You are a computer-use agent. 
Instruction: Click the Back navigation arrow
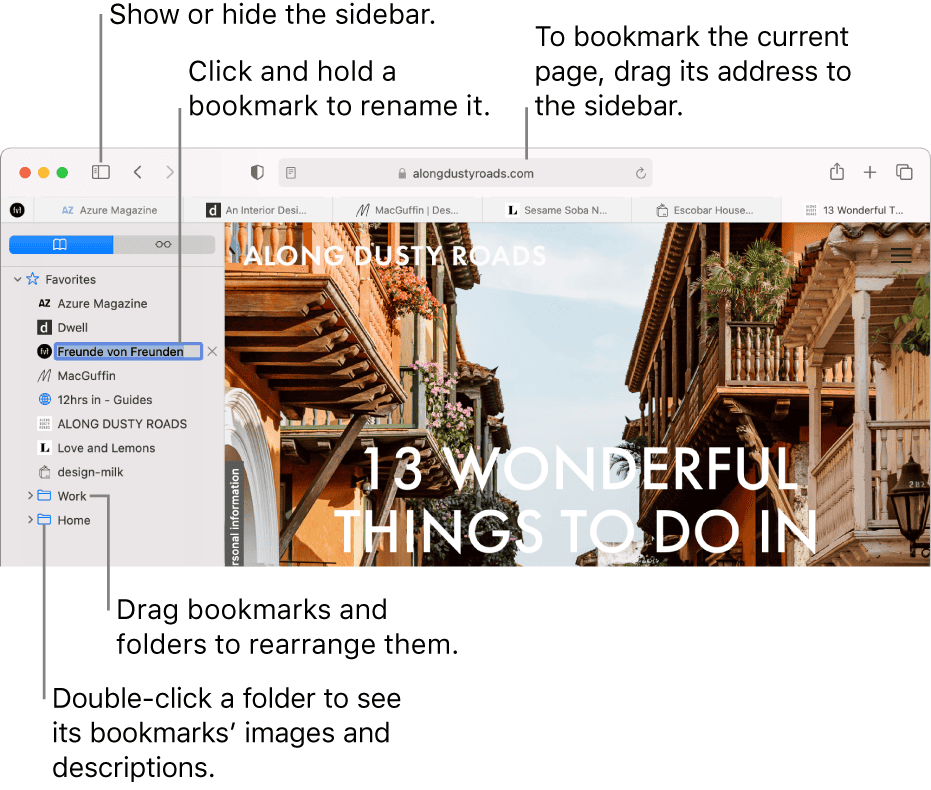[137, 172]
